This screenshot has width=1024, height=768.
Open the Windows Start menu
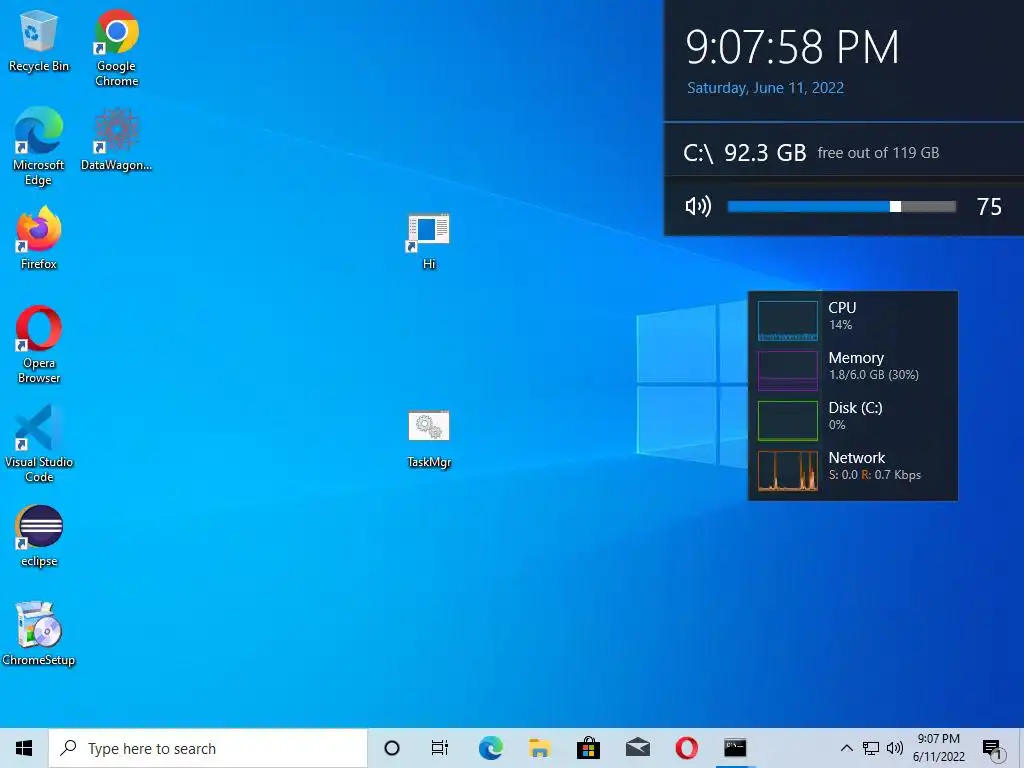coord(24,748)
